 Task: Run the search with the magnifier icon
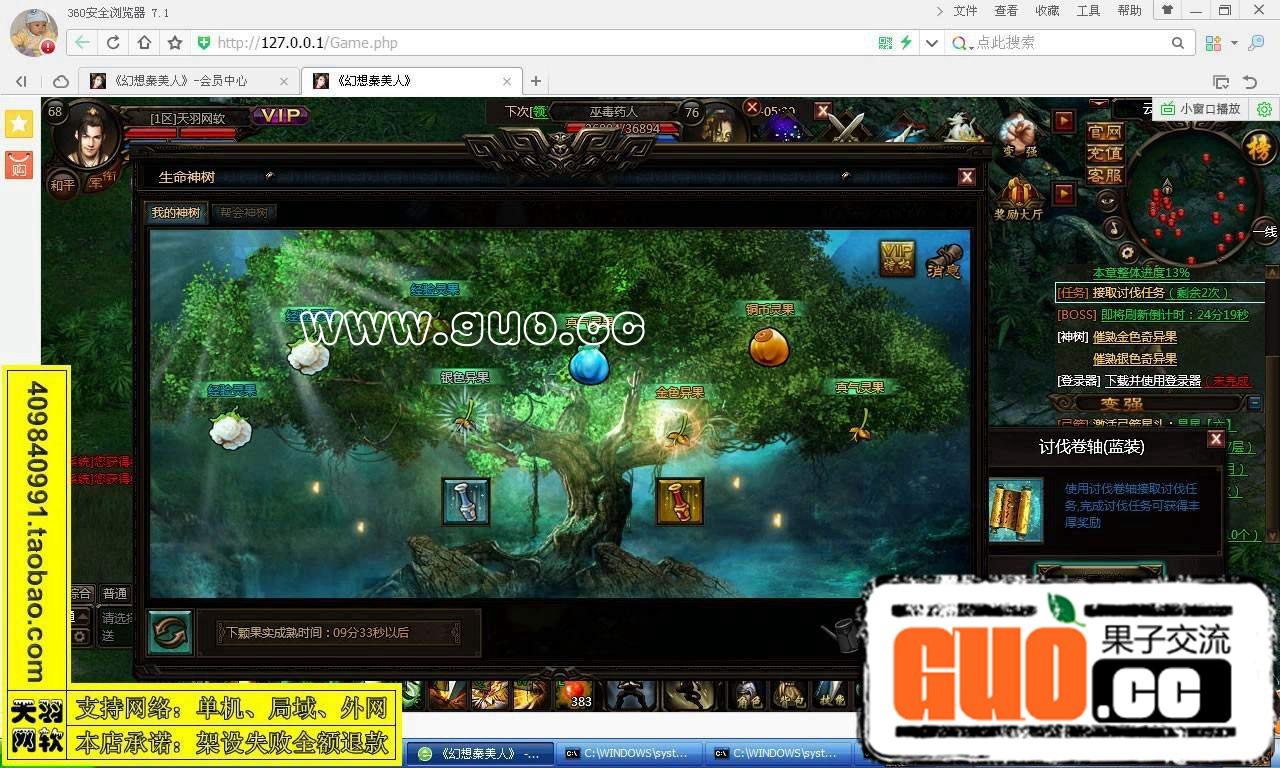(1178, 43)
